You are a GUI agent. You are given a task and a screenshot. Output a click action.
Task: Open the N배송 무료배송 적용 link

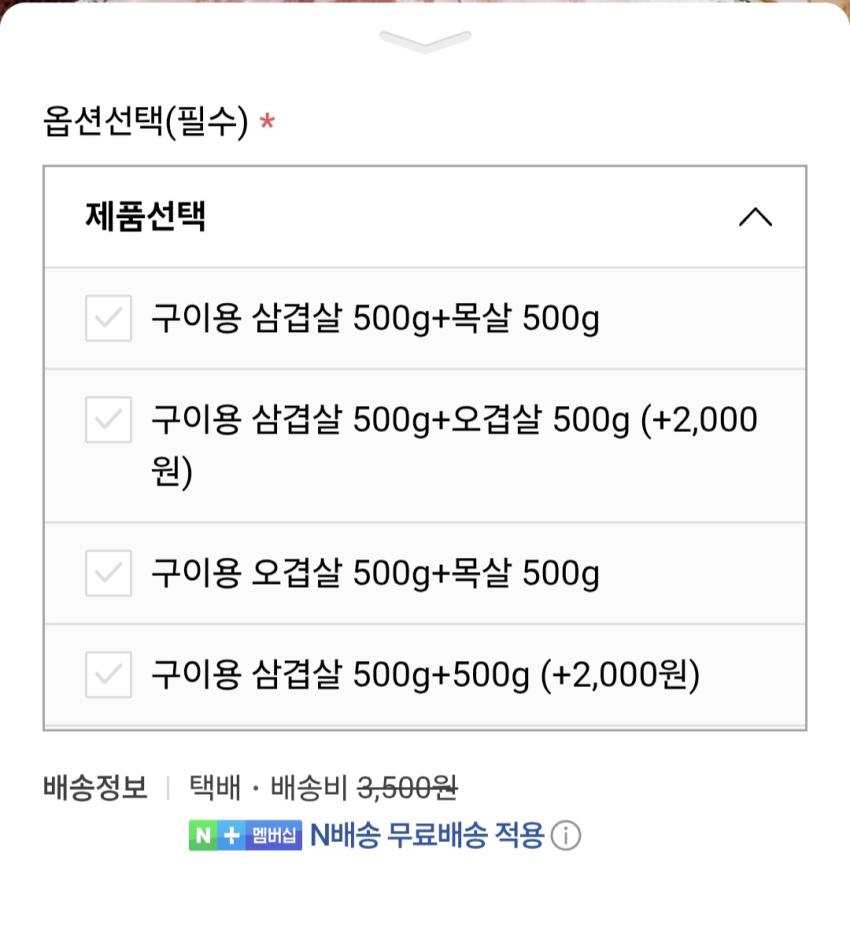click(427, 835)
